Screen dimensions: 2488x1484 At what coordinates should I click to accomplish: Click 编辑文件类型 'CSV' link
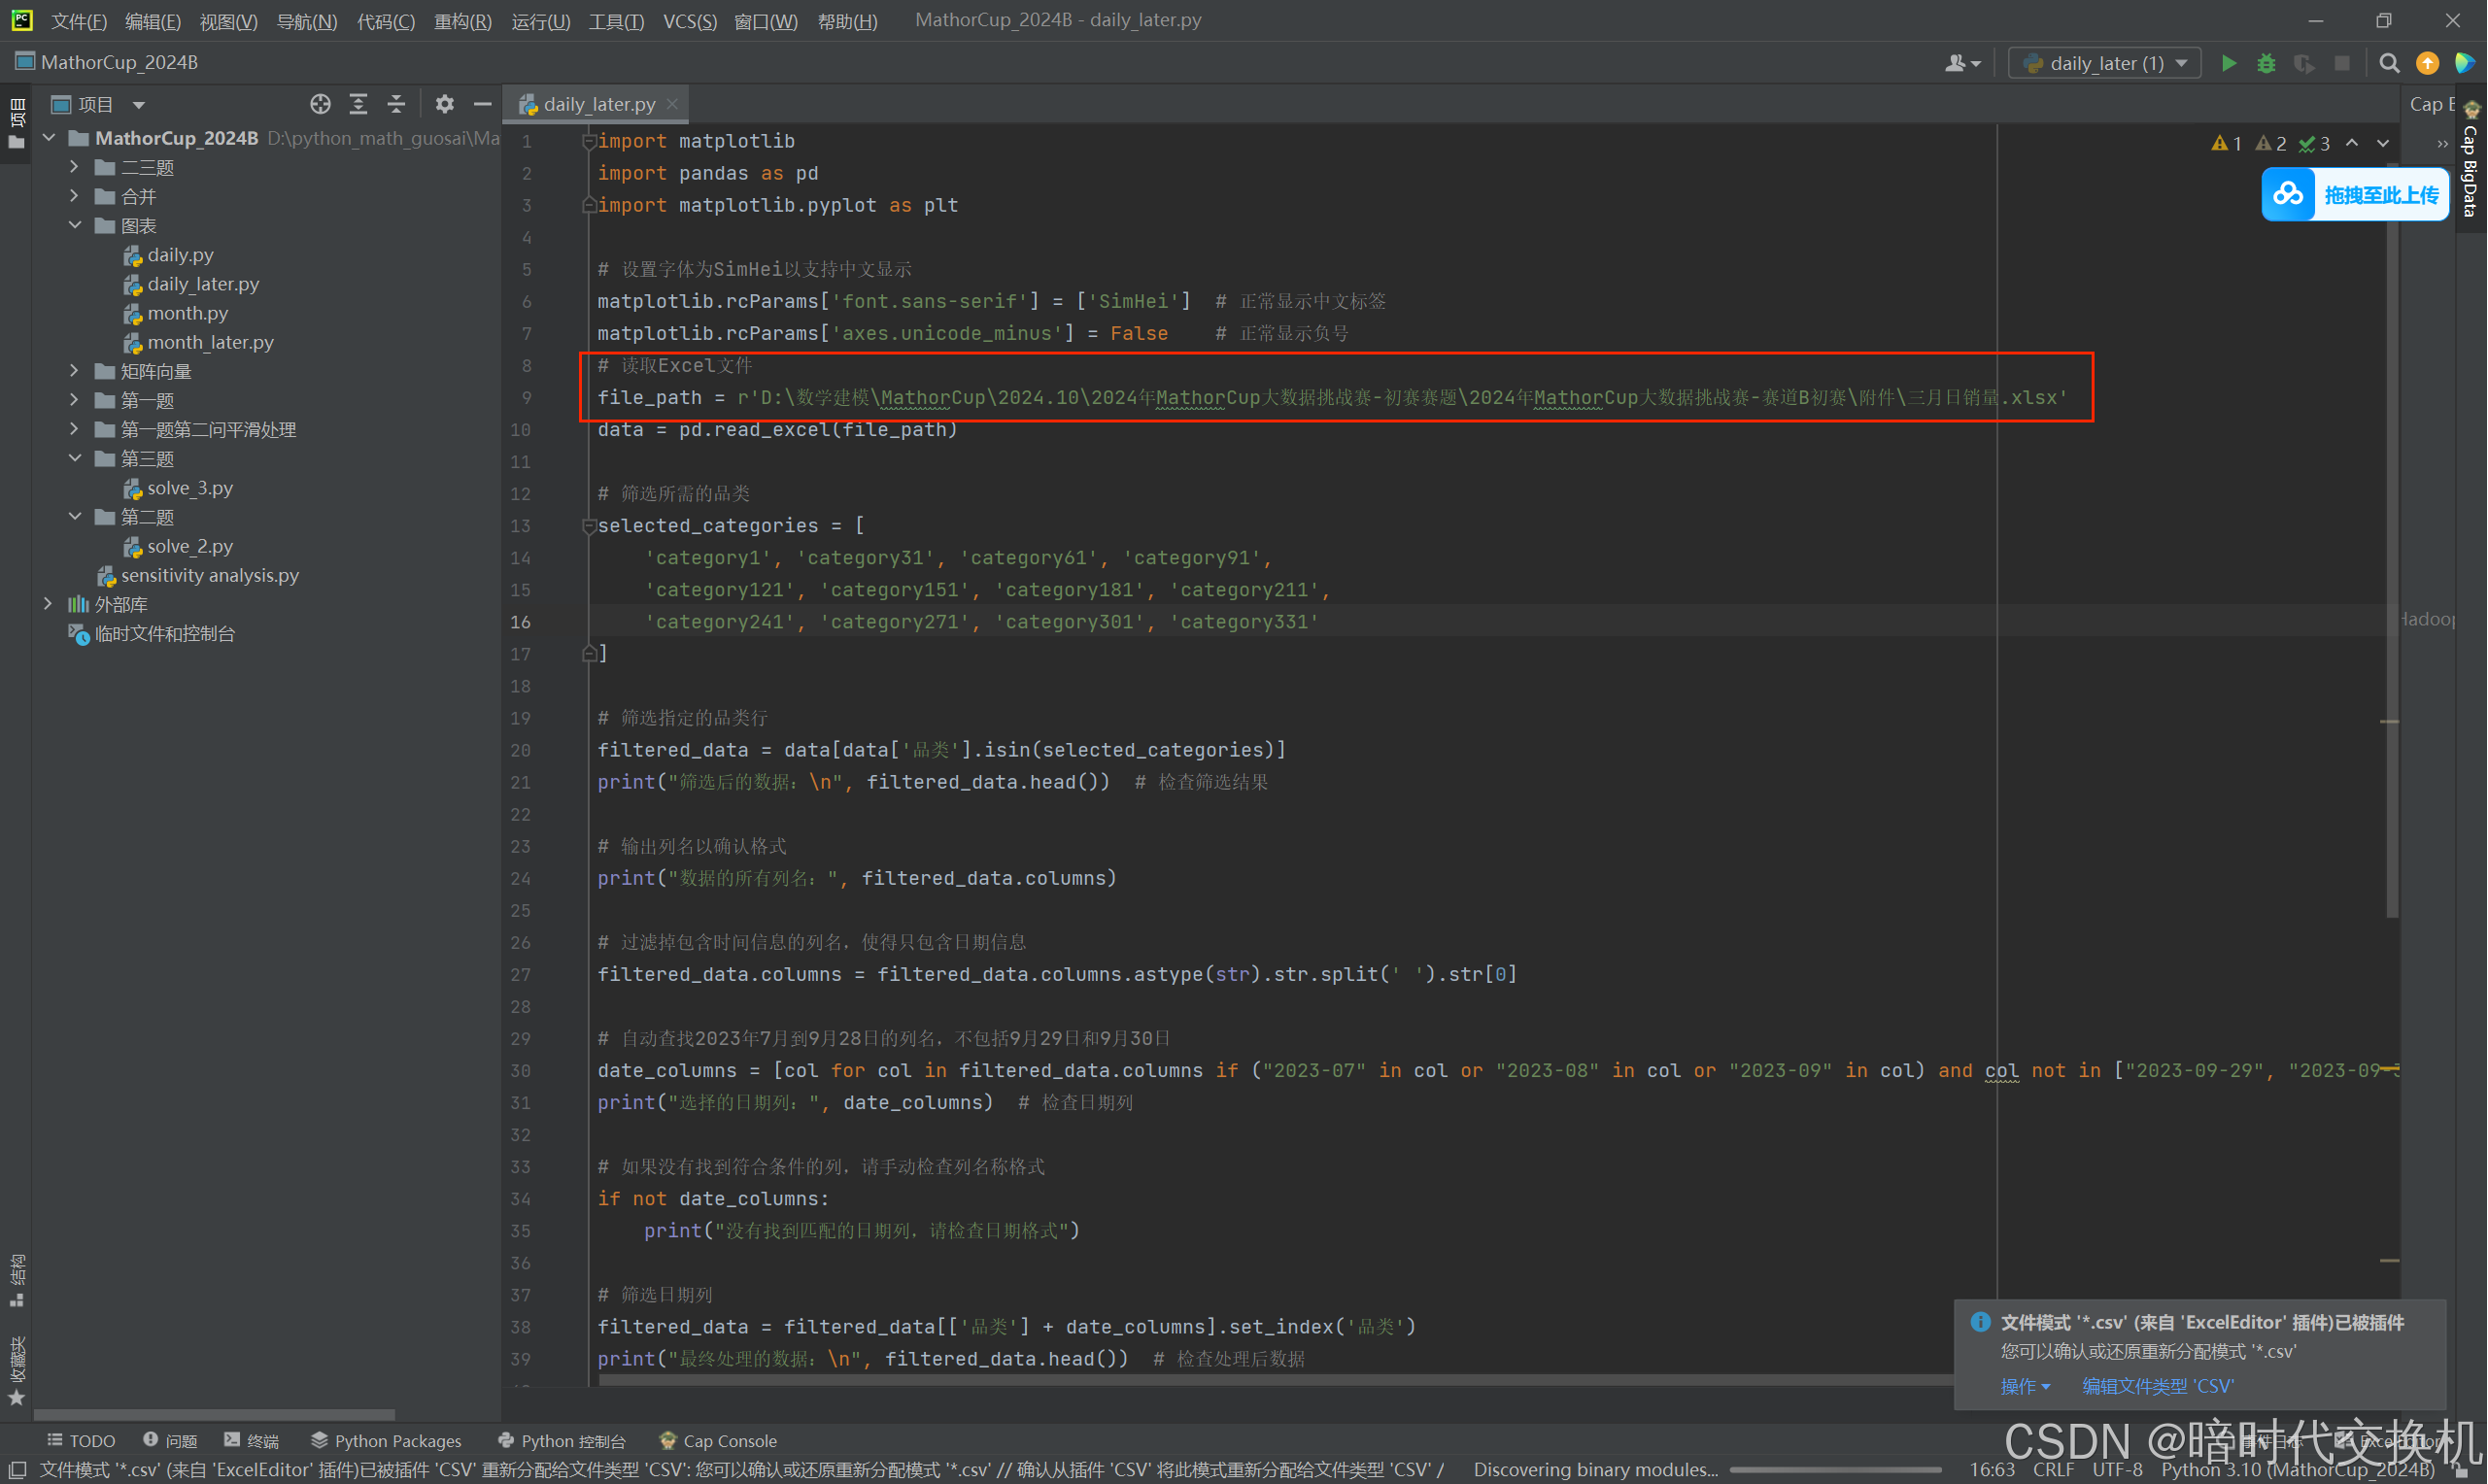tap(2157, 1386)
